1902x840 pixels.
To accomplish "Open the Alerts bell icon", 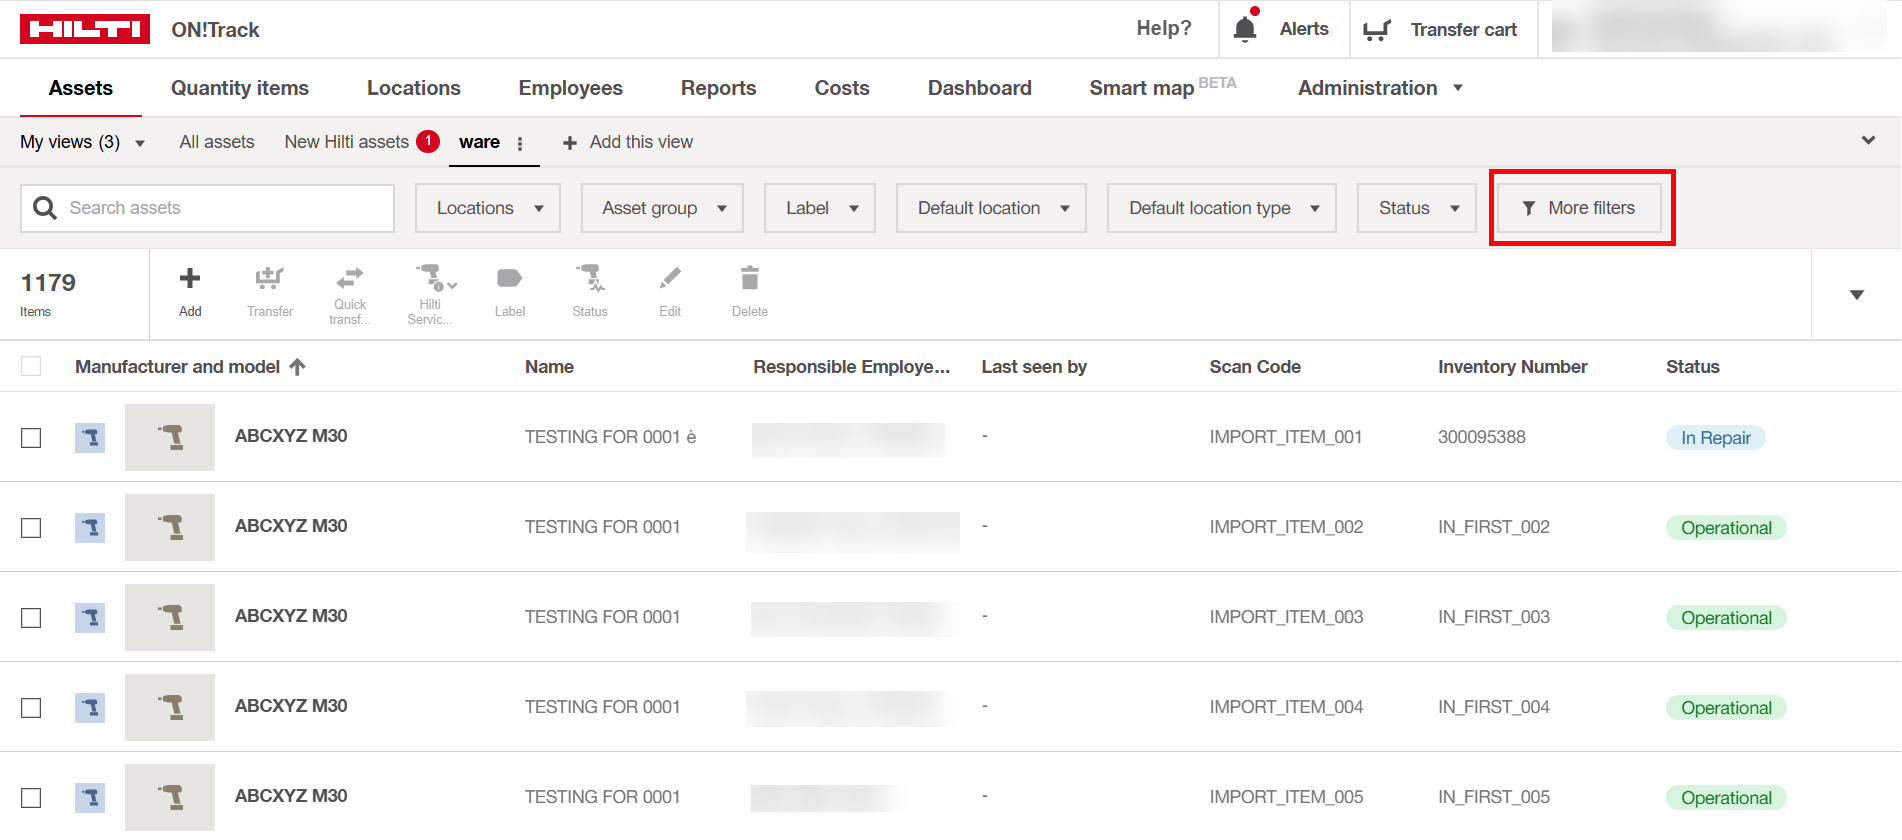I will pyautogui.click(x=1245, y=29).
